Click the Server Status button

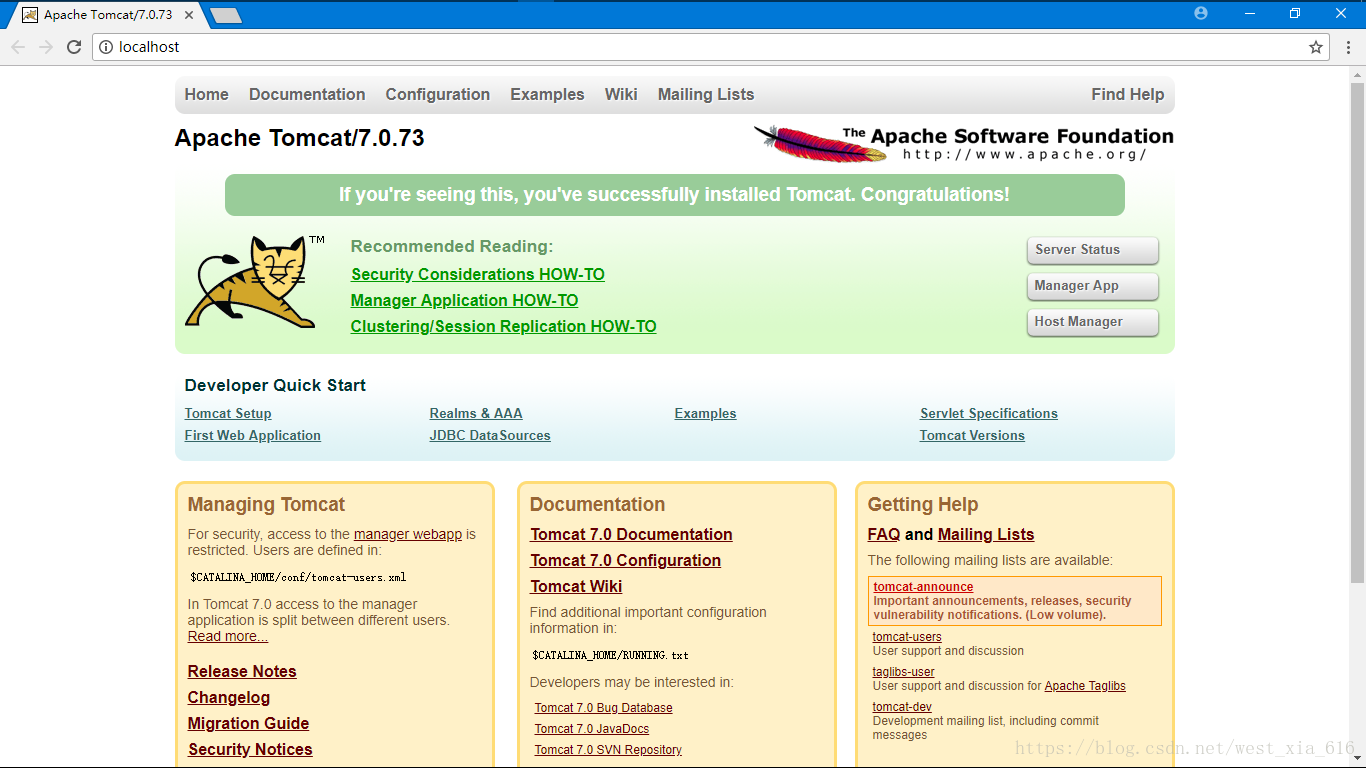tap(1092, 250)
